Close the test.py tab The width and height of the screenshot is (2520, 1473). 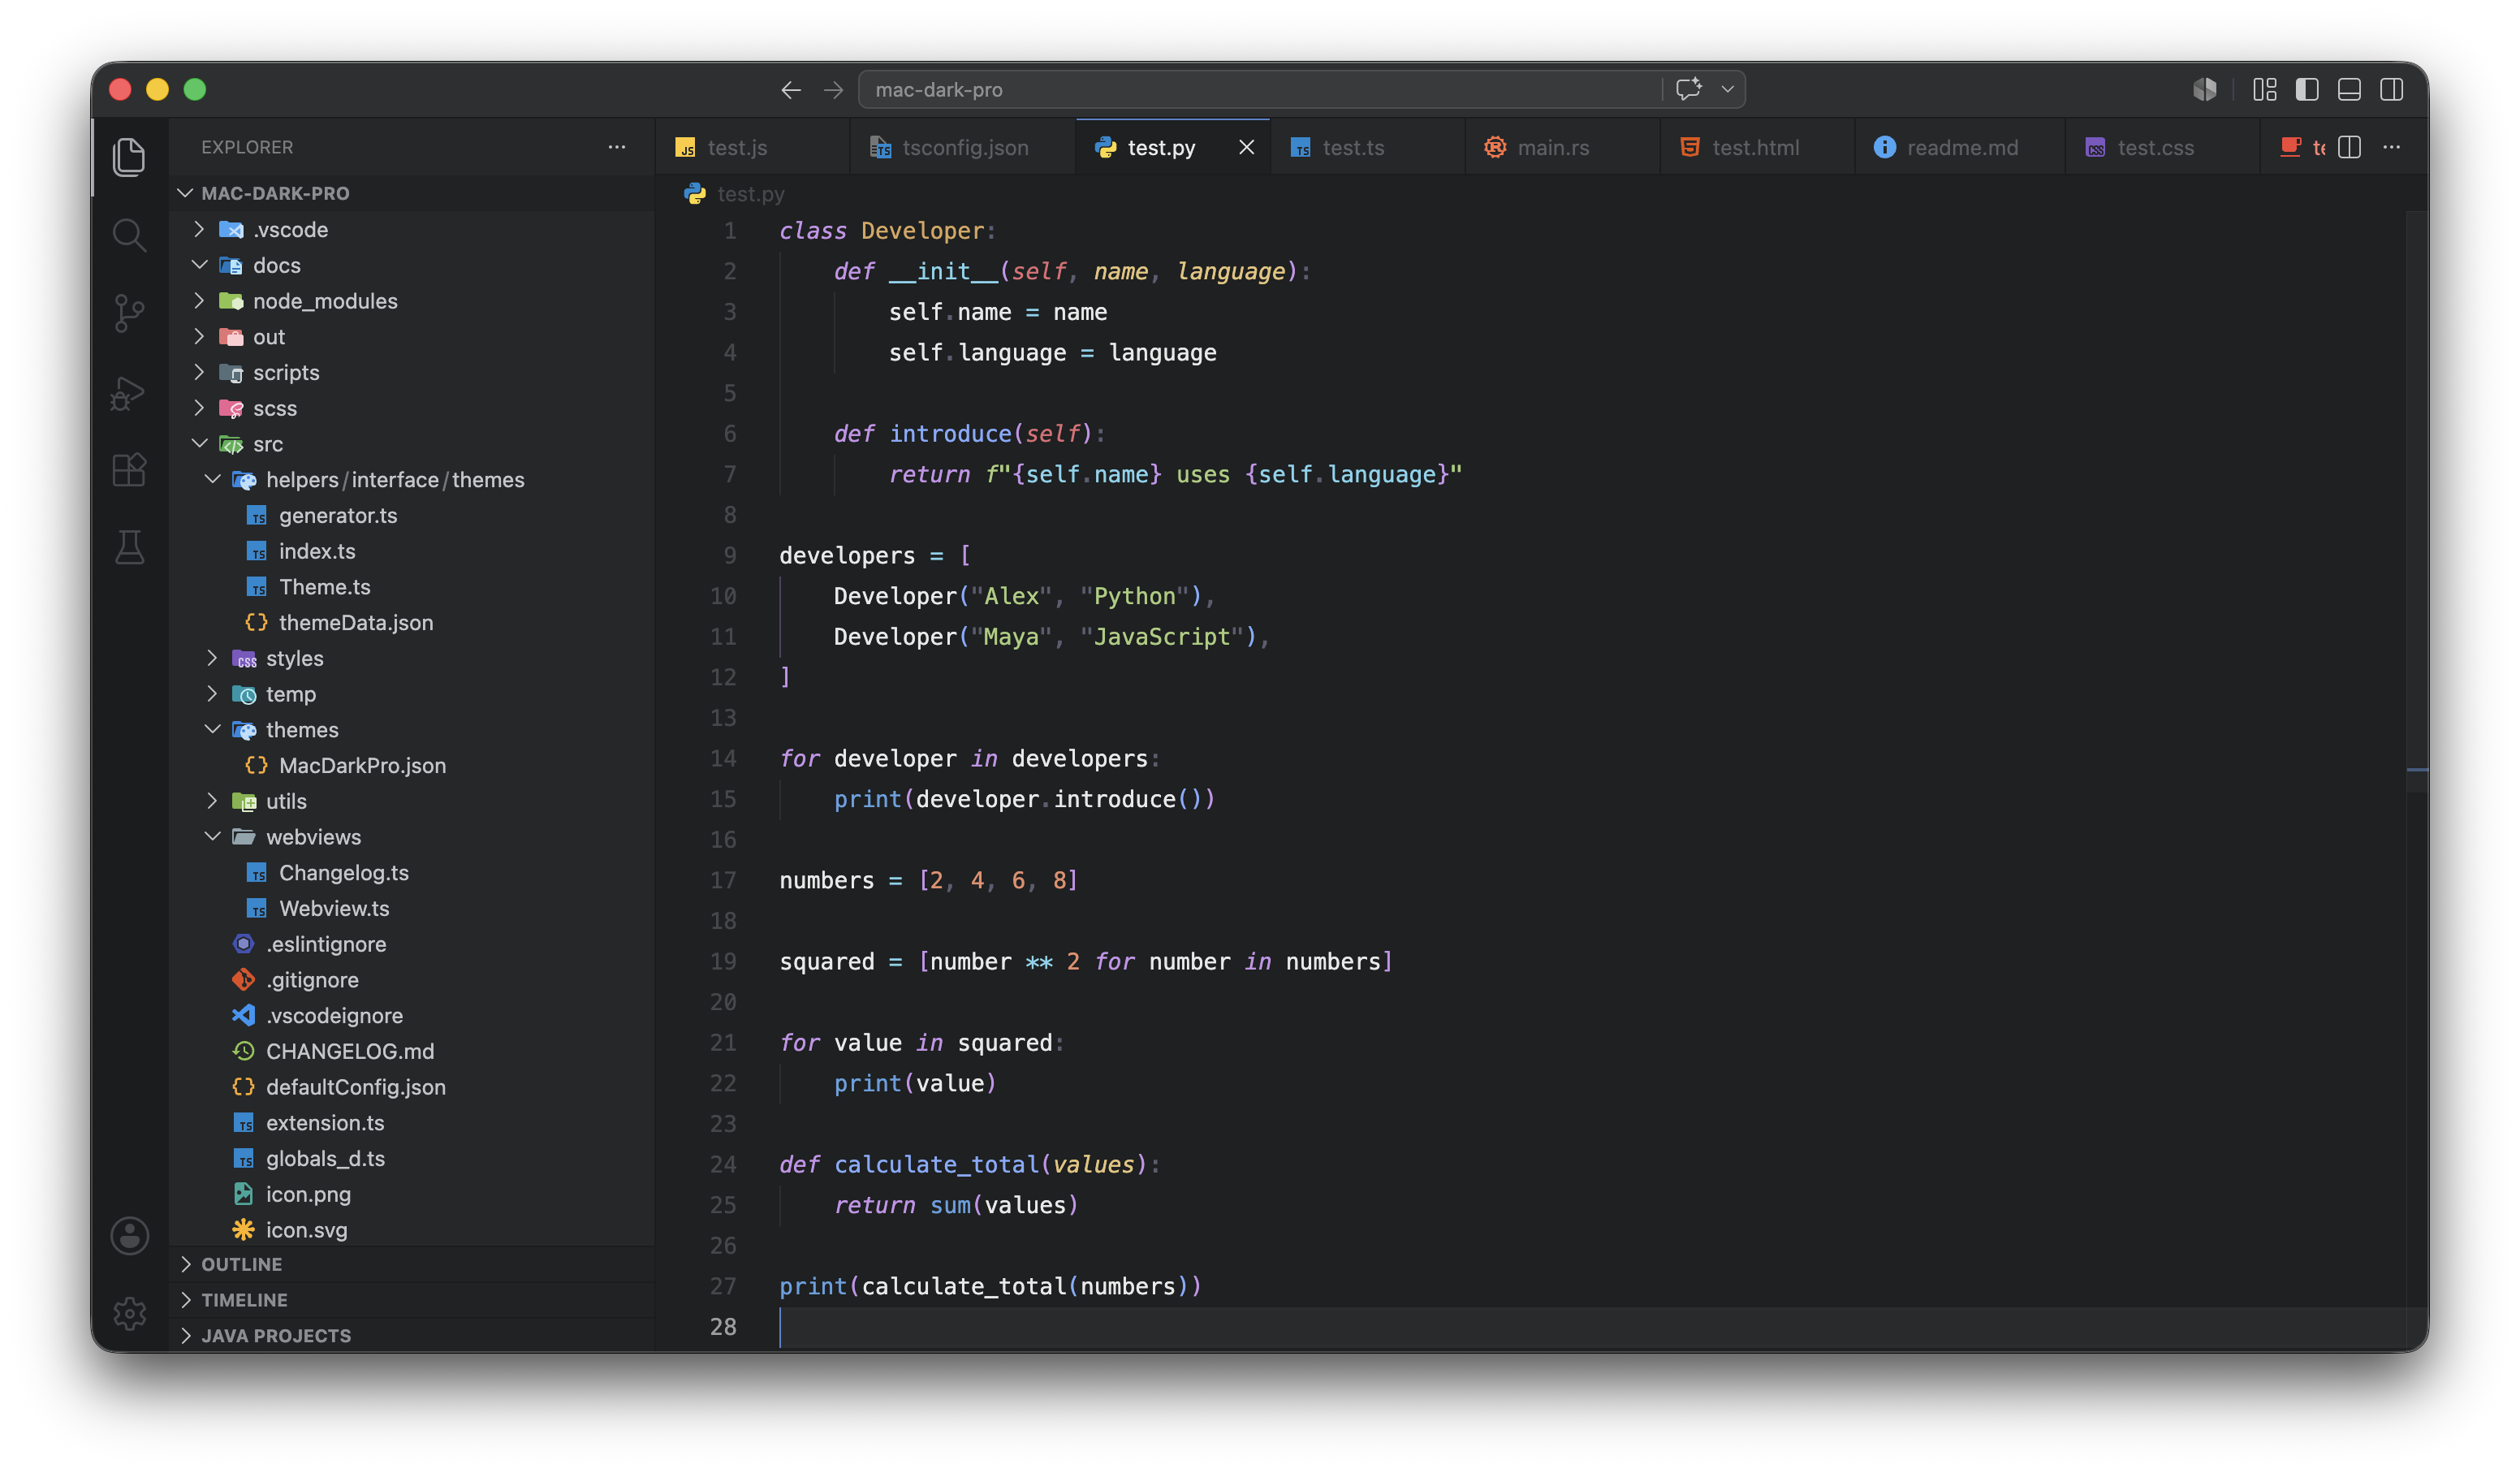point(1246,147)
